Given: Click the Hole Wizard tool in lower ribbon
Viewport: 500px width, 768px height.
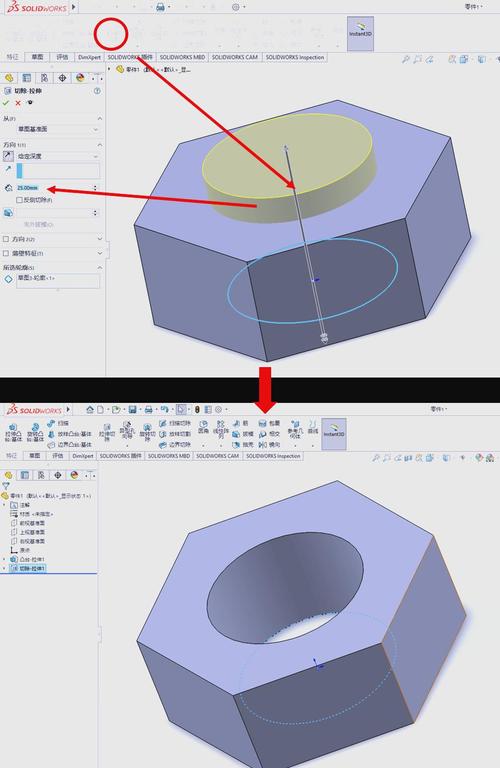Looking at the screenshot, I should 127,431.
